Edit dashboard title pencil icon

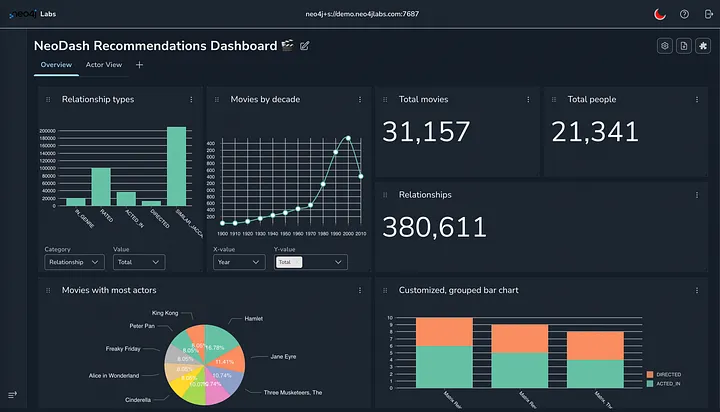point(304,45)
